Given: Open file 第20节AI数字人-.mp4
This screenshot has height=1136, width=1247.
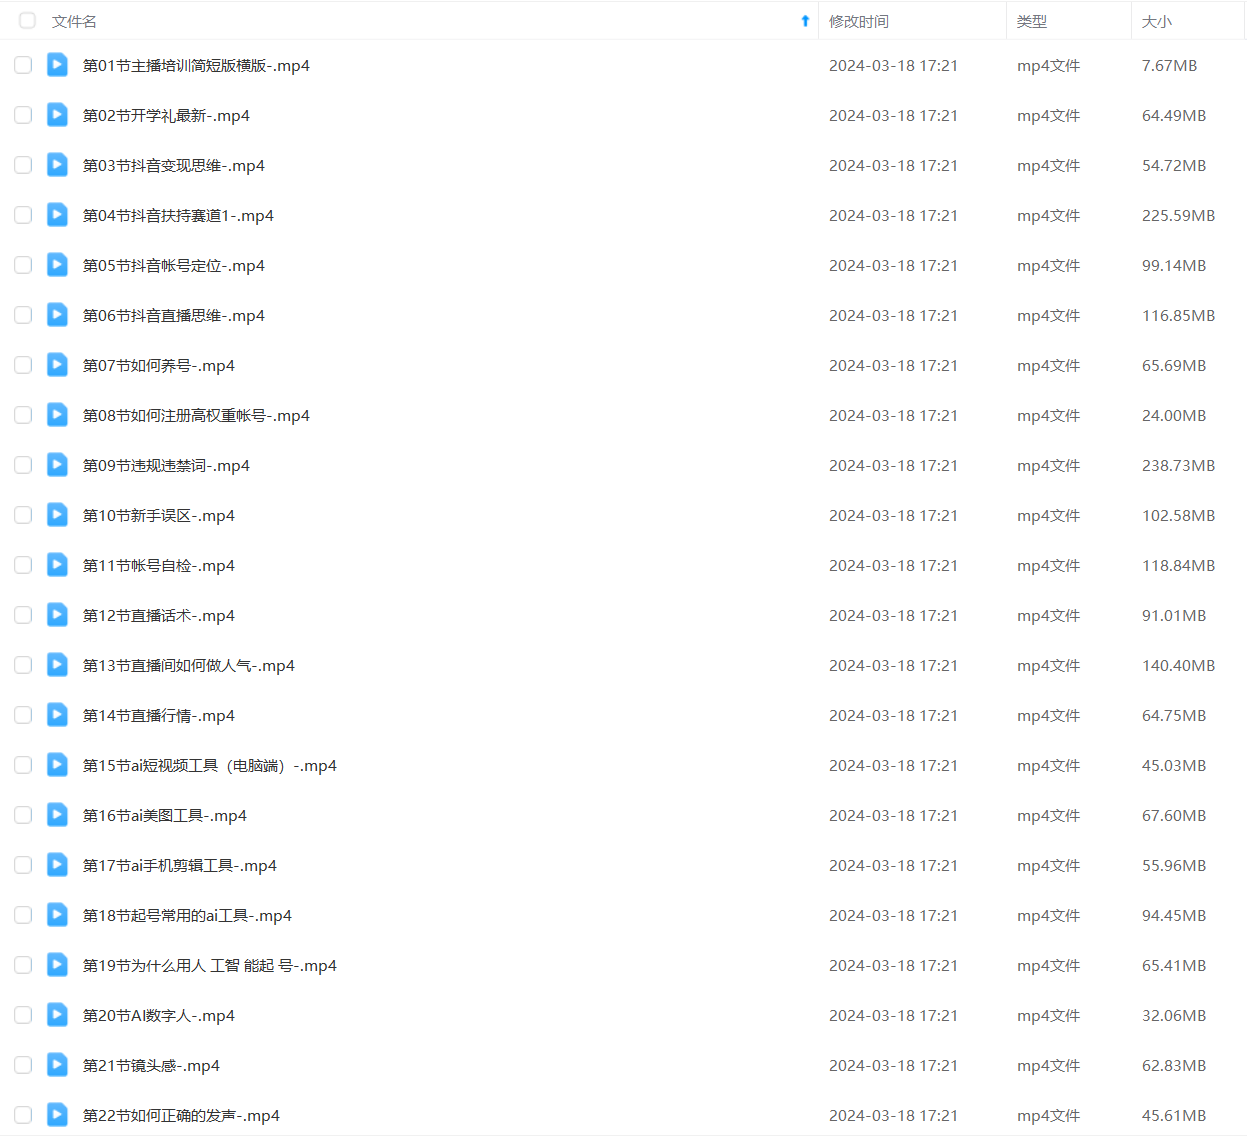Looking at the screenshot, I should click(159, 1016).
